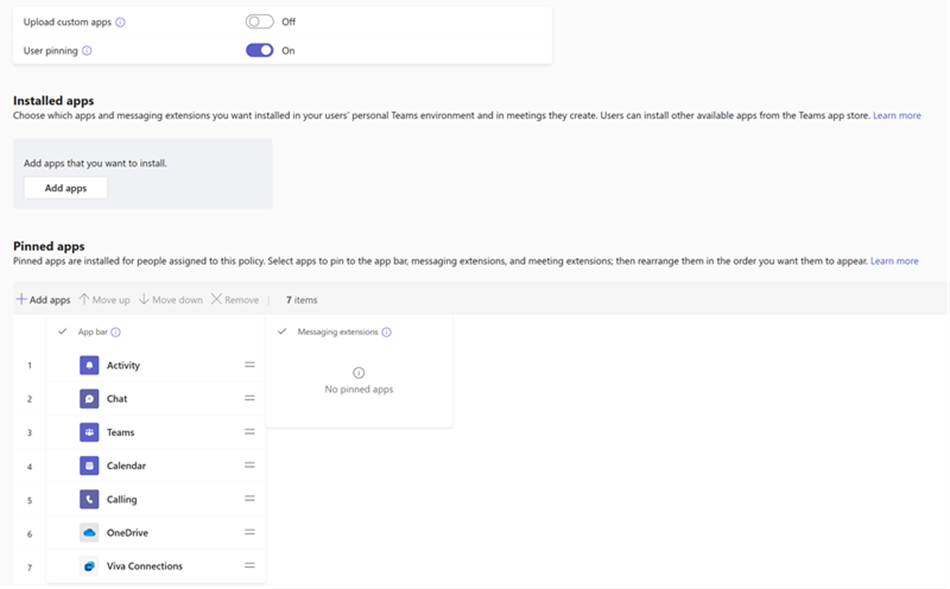The width and height of the screenshot is (950, 589).
Task: Click the Remove option in the toolbar
Action: pyautogui.click(x=235, y=299)
